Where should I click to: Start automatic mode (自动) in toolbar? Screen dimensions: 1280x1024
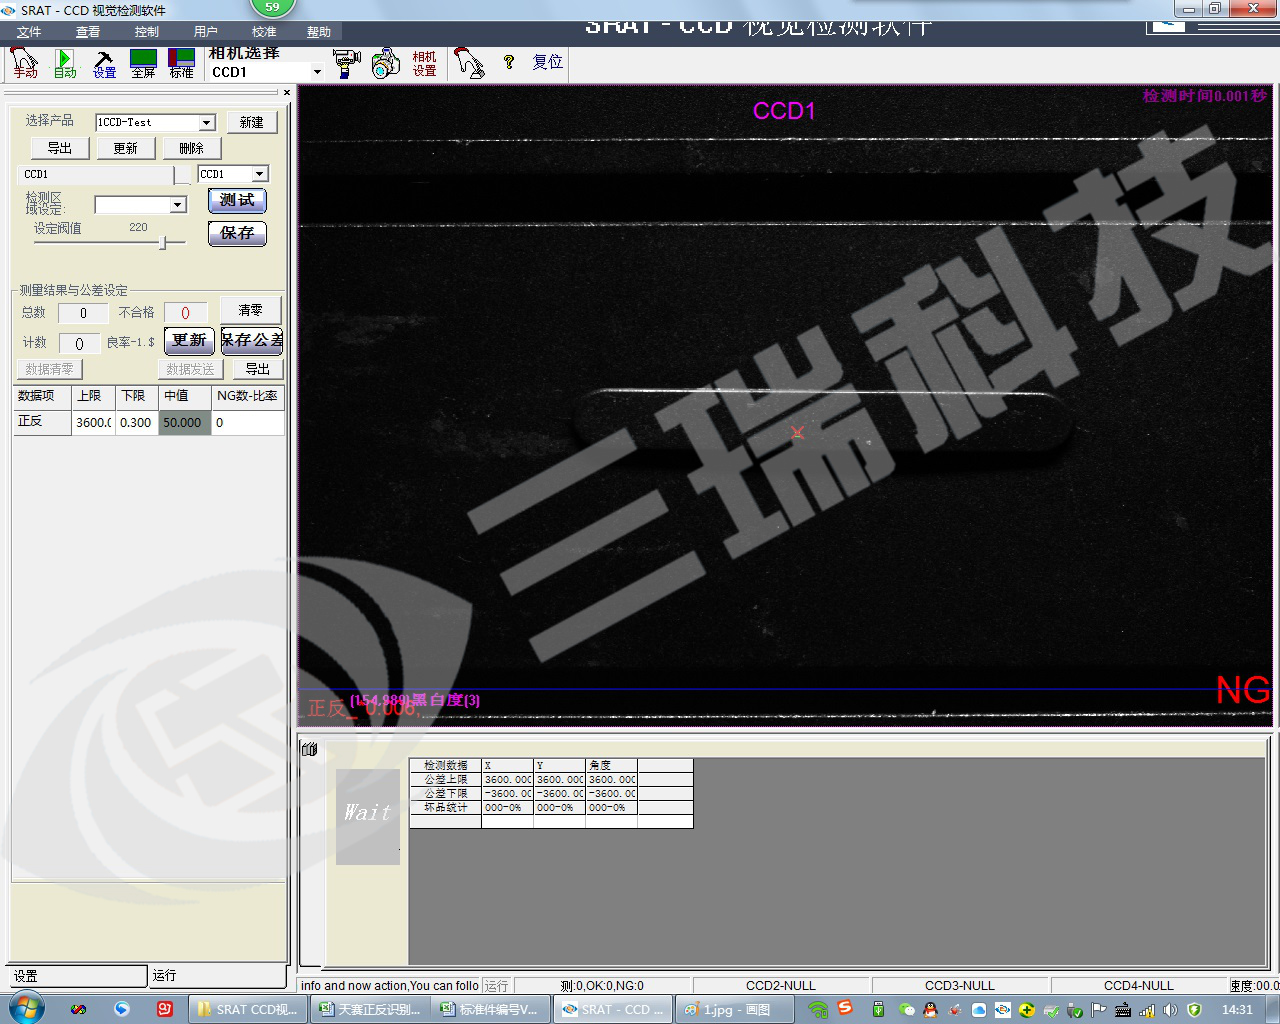point(65,63)
